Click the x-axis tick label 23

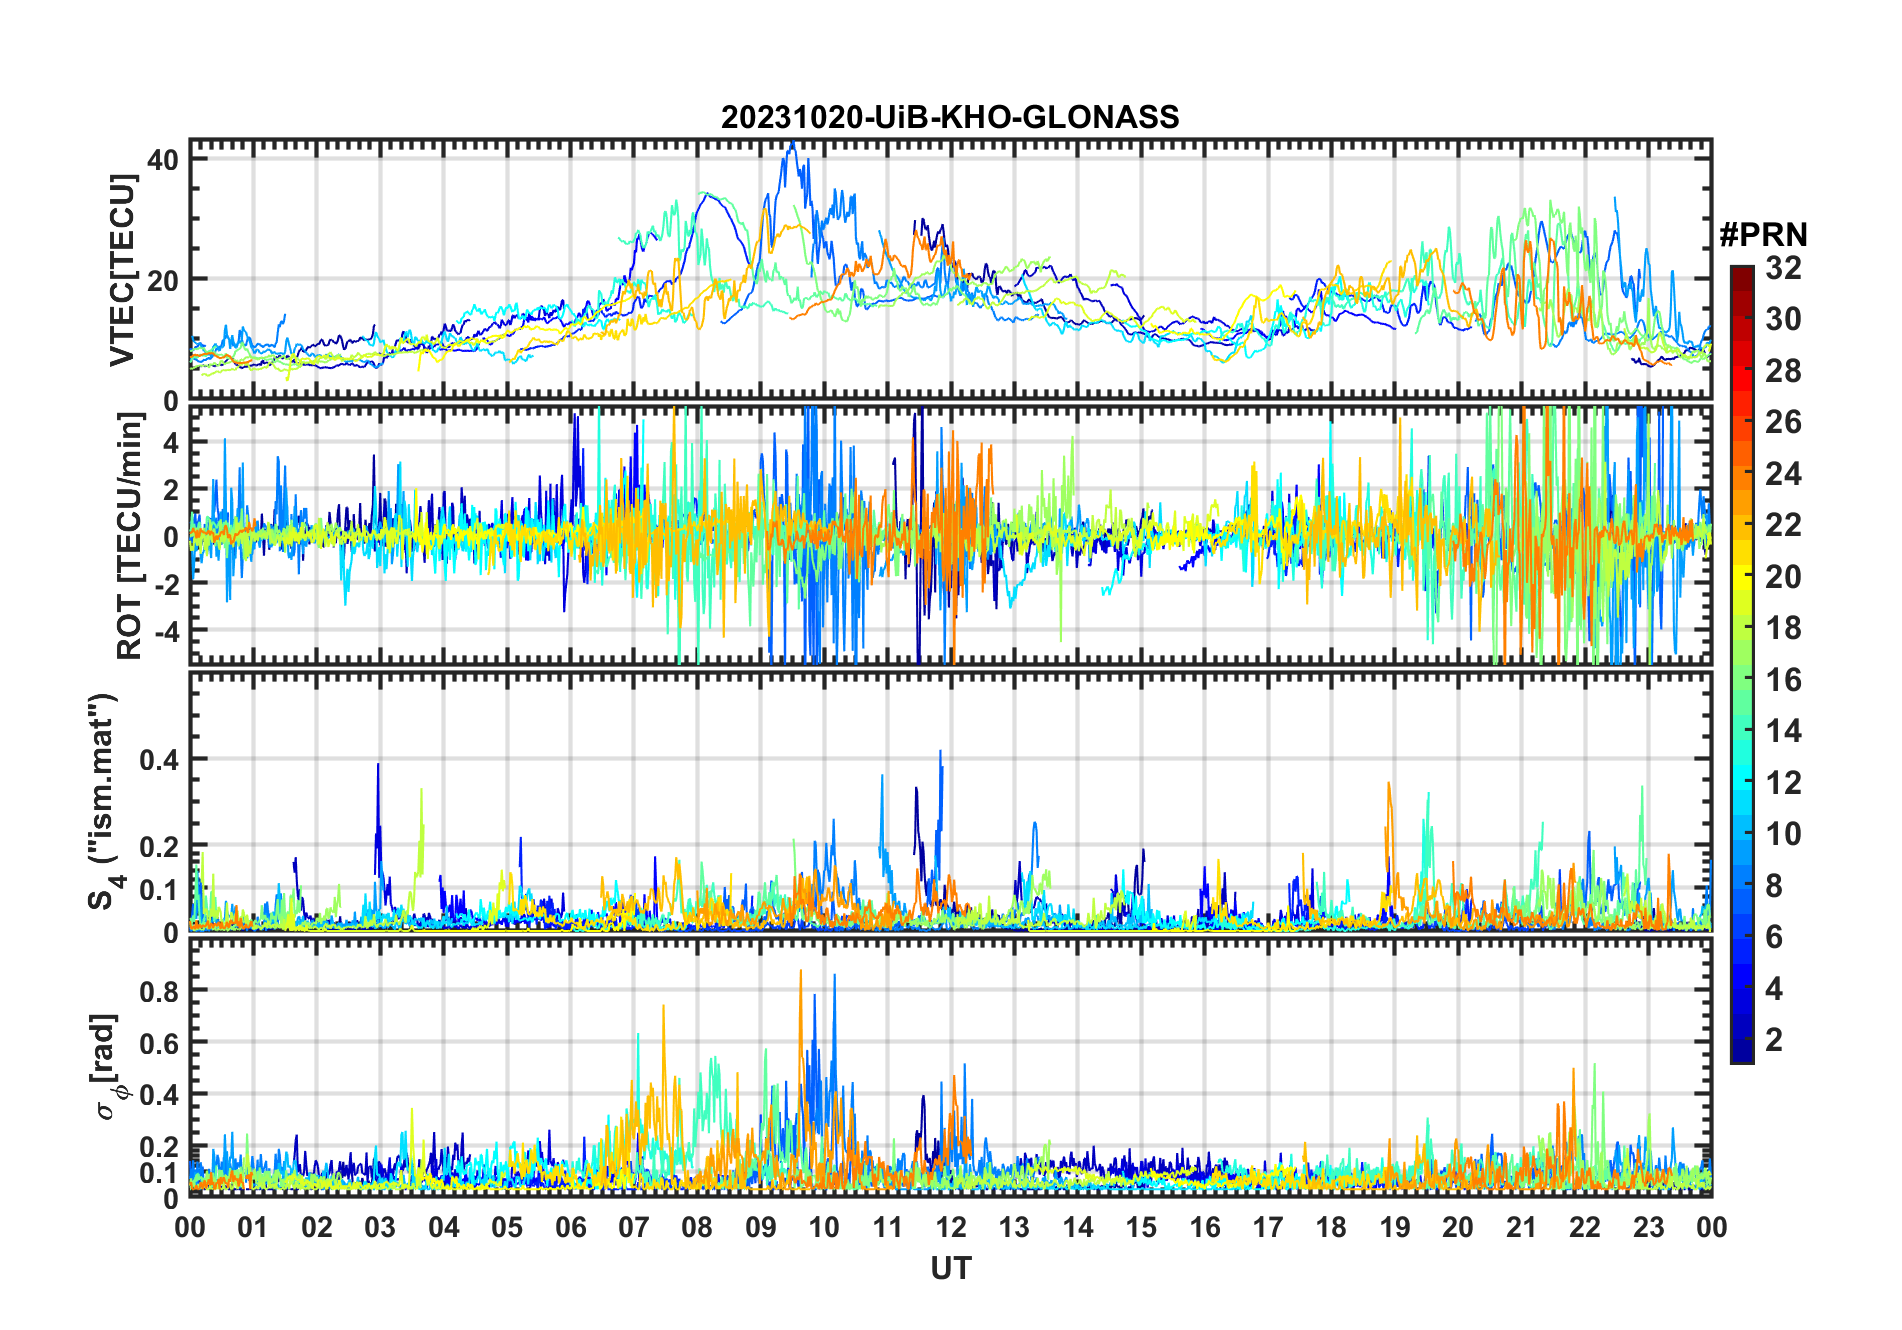coord(1648,1227)
